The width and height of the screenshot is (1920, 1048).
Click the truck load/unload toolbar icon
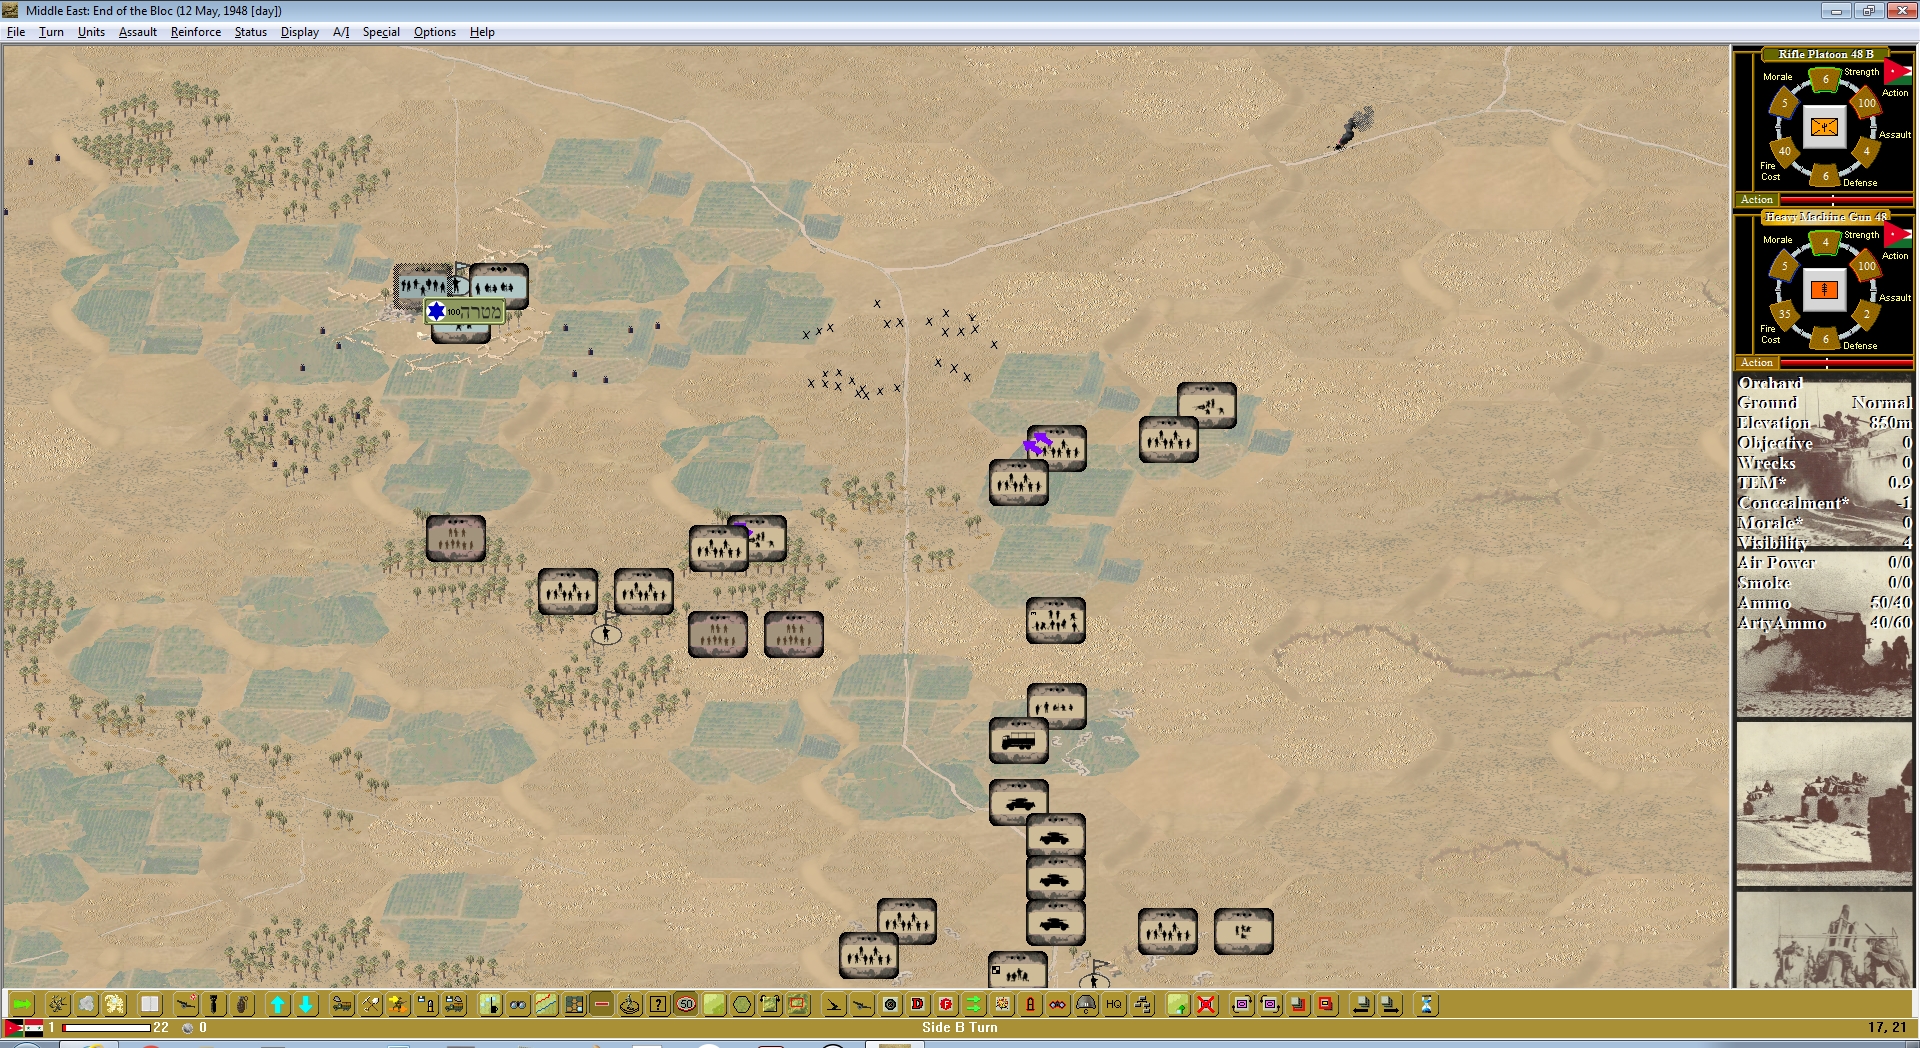[x=342, y=1004]
